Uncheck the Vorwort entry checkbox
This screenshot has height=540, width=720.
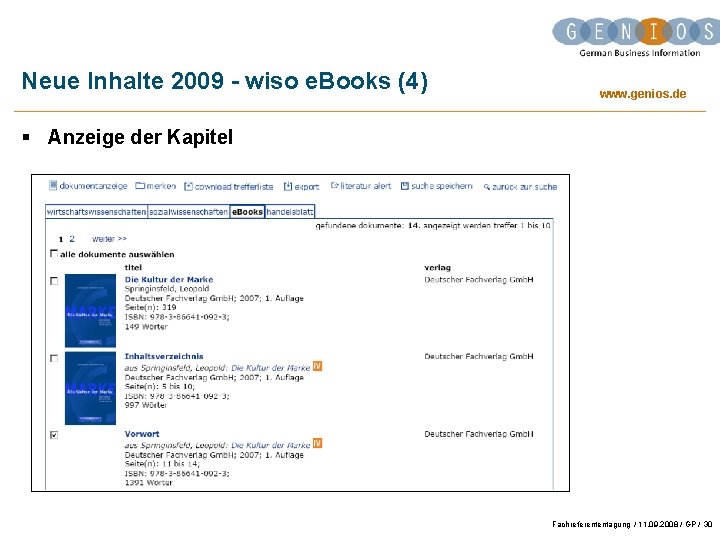point(54,435)
